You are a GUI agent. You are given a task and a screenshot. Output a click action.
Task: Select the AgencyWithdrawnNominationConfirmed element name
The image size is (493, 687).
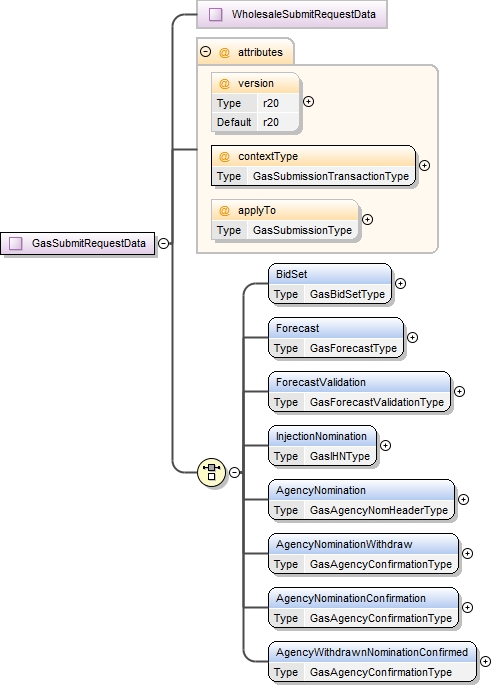pos(372,652)
